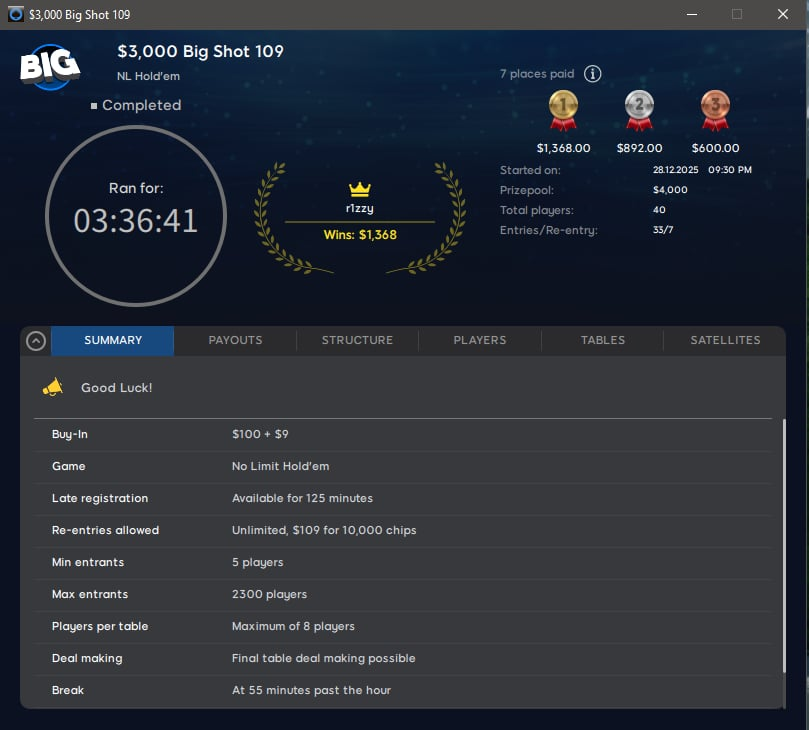This screenshot has width=809, height=730.
Task: Click the megaphone announcement icon
Action: 53,387
